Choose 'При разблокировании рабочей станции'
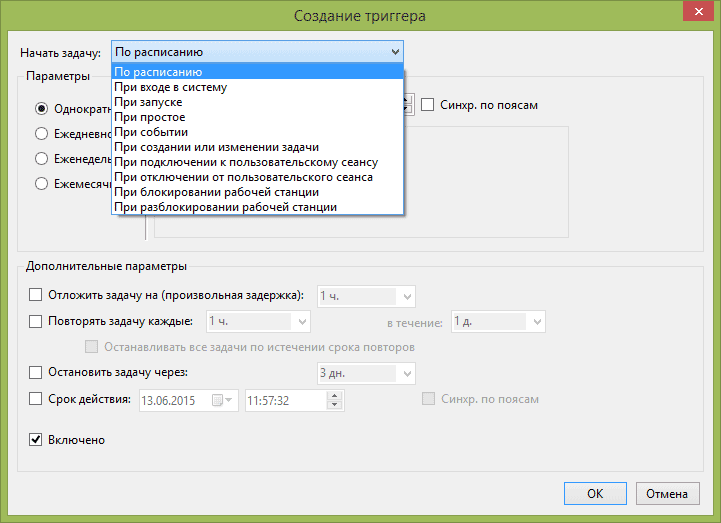 pos(258,207)
